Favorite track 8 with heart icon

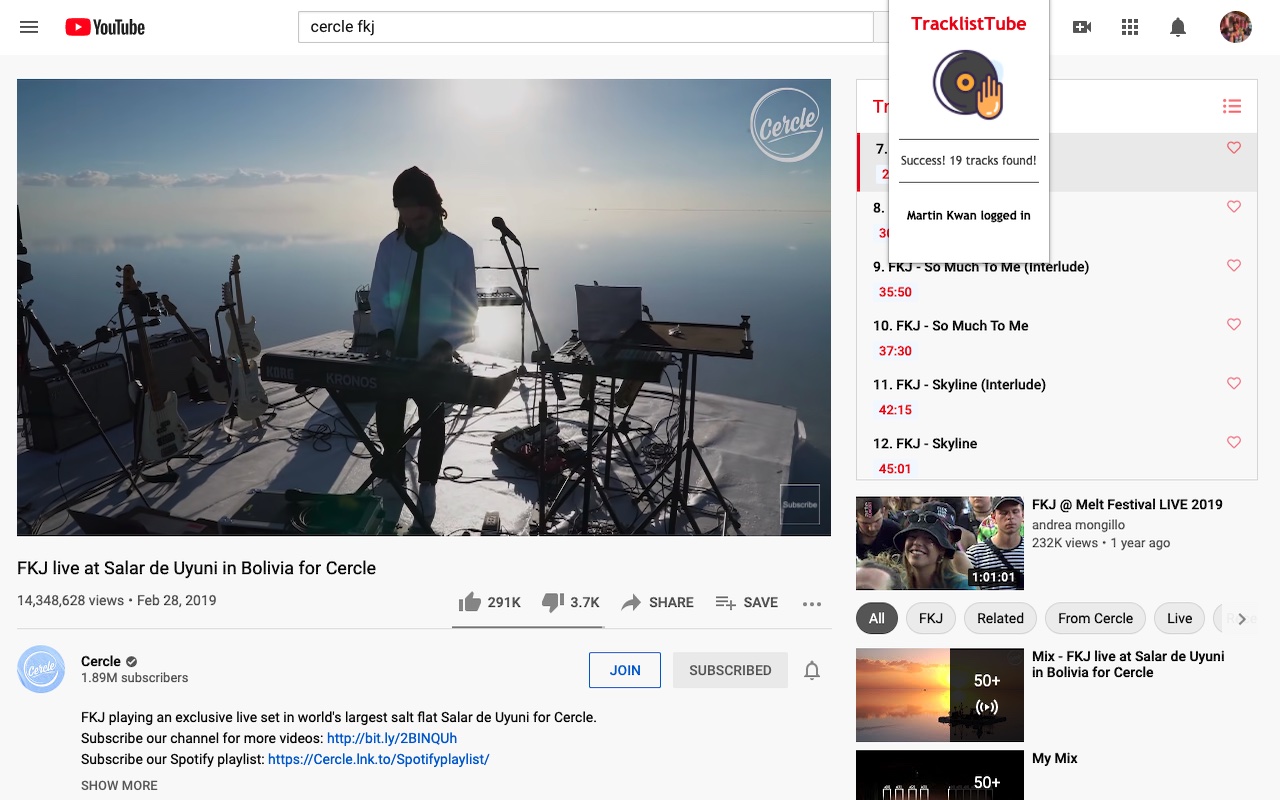tap(1234, 207)
